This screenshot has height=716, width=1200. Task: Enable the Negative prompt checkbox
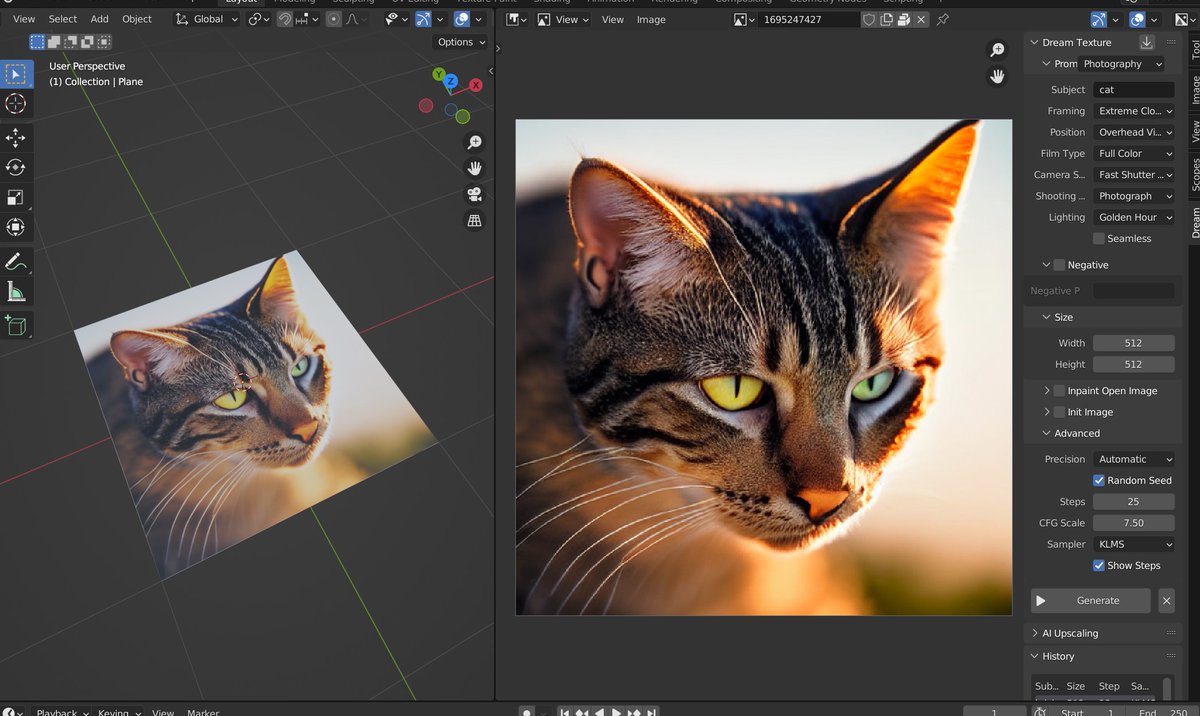(x=1060, y=265)
